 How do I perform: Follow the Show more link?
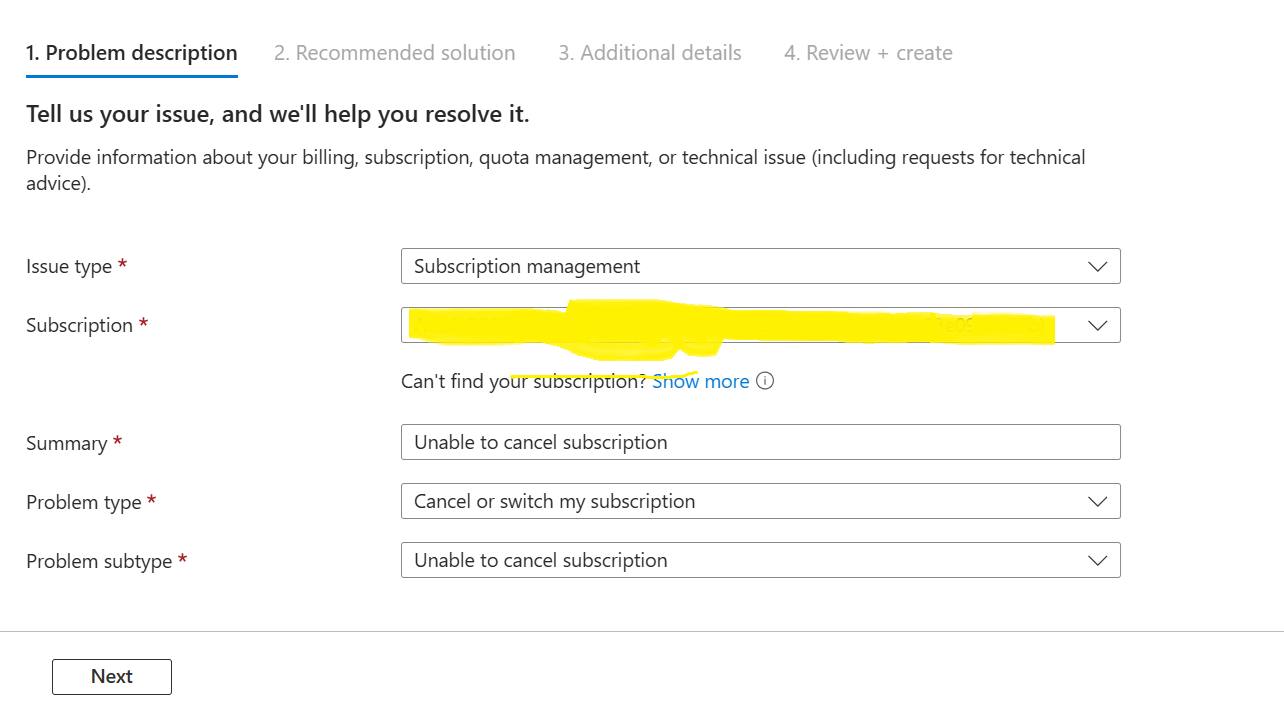701,381
